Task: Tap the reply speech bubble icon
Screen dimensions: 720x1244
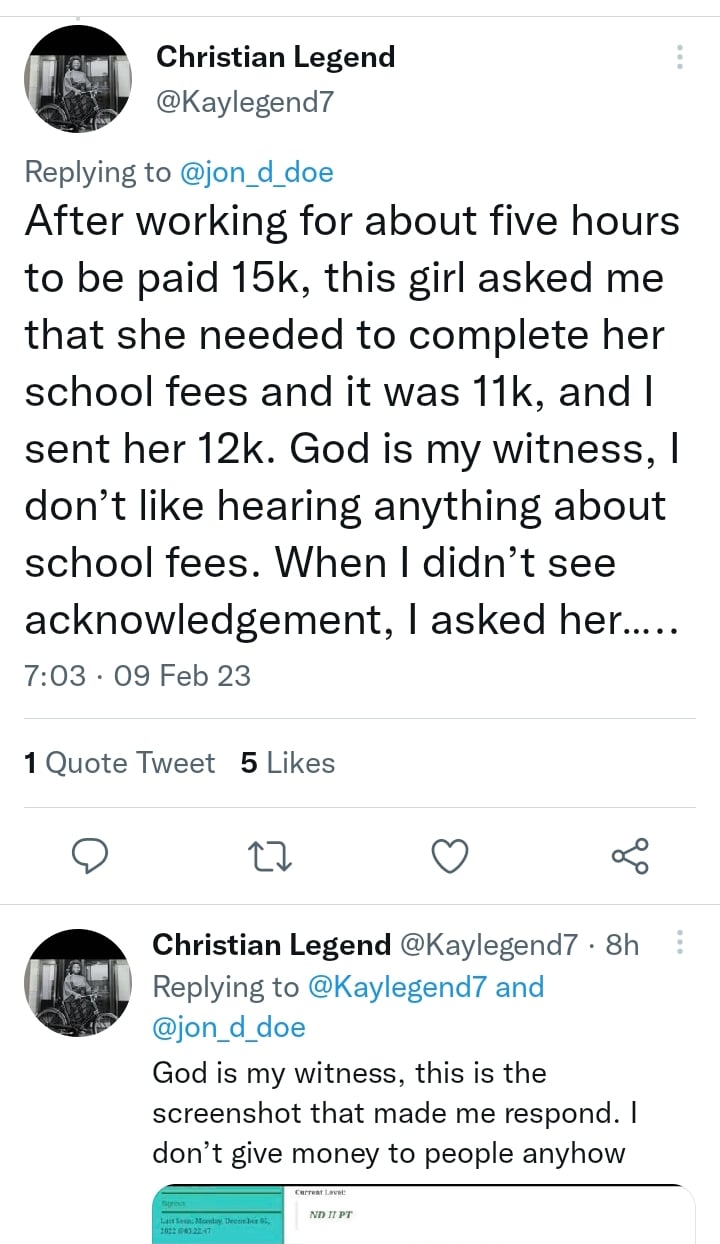Action: coord(91,856)
